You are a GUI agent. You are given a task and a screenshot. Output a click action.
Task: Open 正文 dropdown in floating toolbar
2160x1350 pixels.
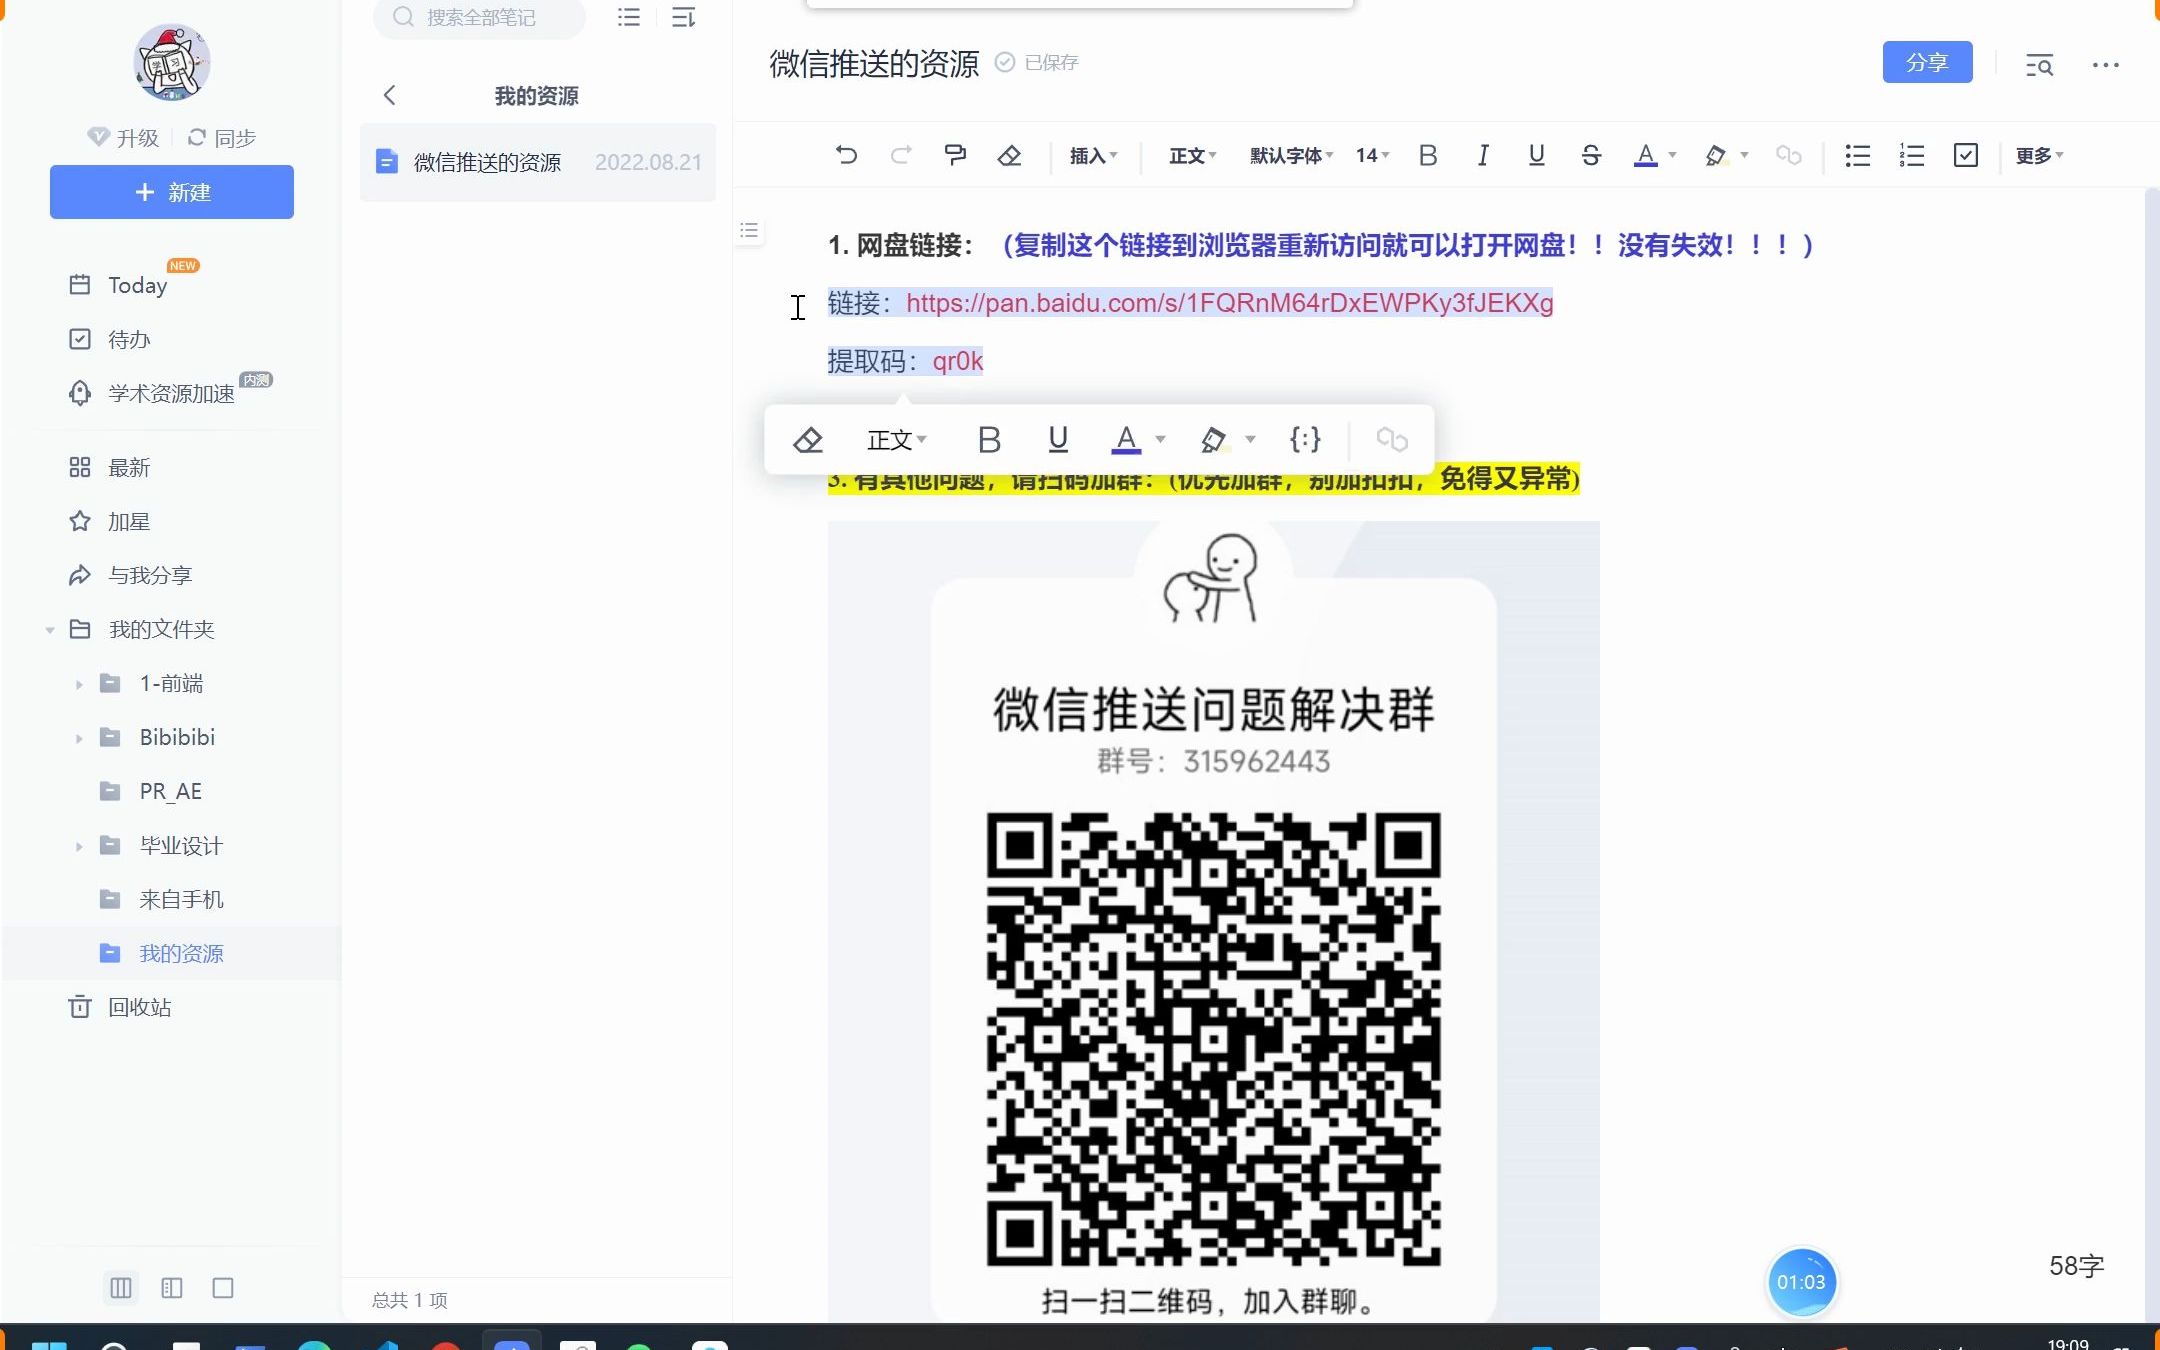tap(896, 439)
